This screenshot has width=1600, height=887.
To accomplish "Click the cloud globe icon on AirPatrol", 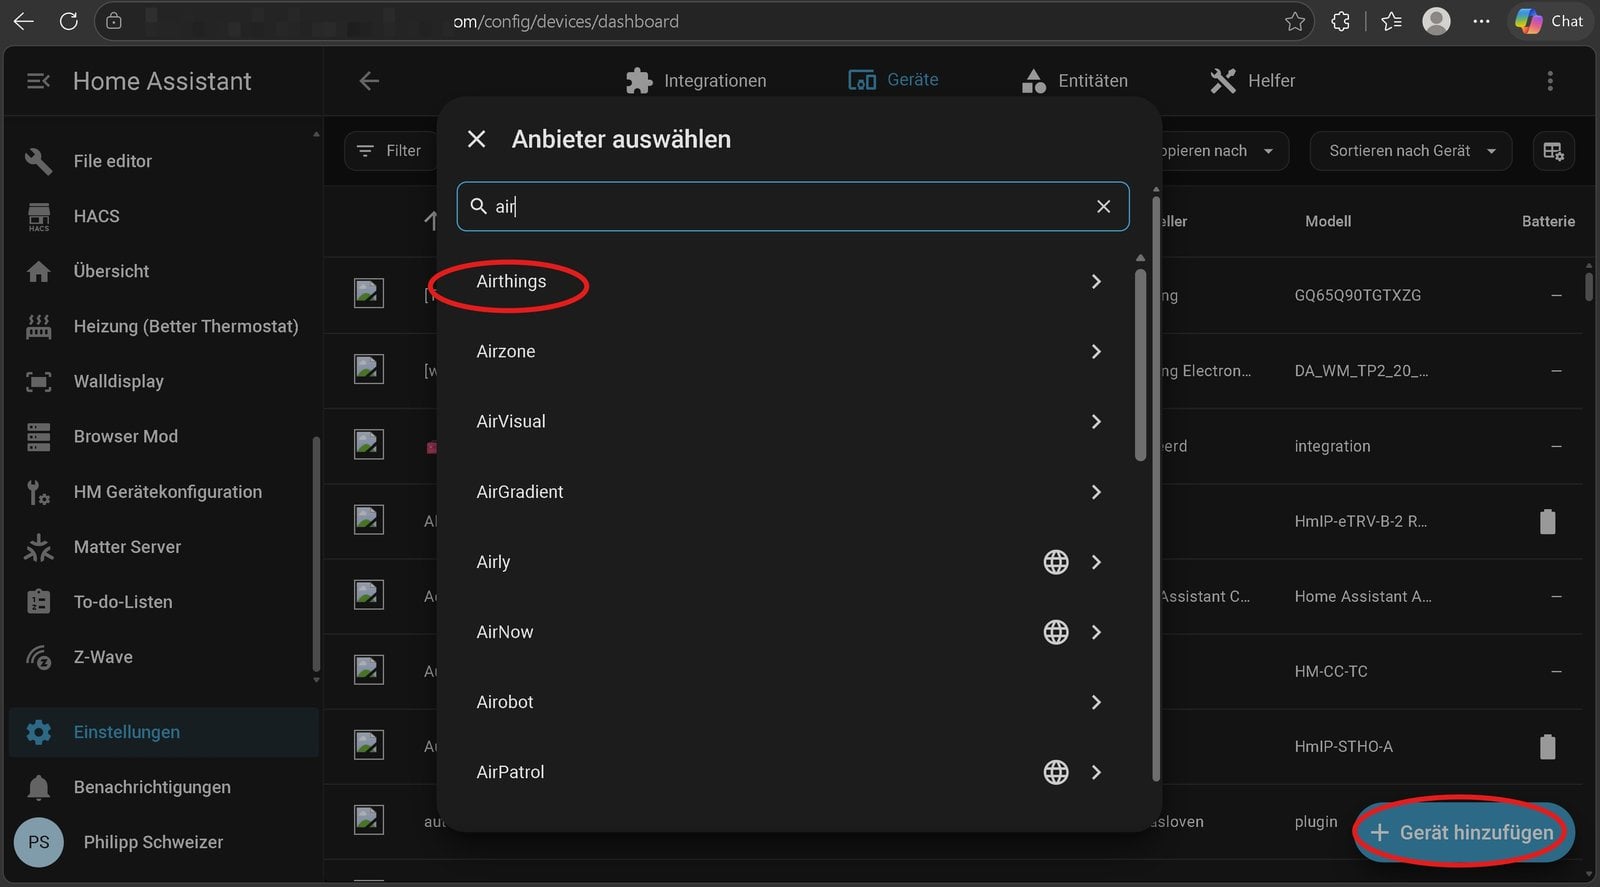I will coord(1056,772).
